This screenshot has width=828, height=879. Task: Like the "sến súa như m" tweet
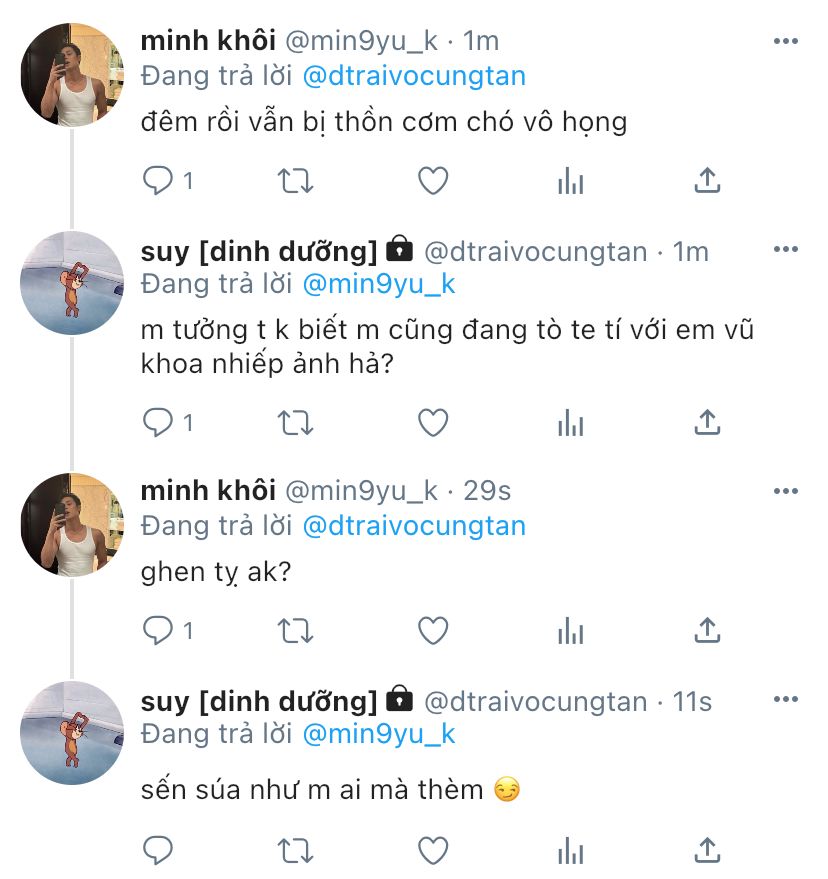tap(432, 851)
